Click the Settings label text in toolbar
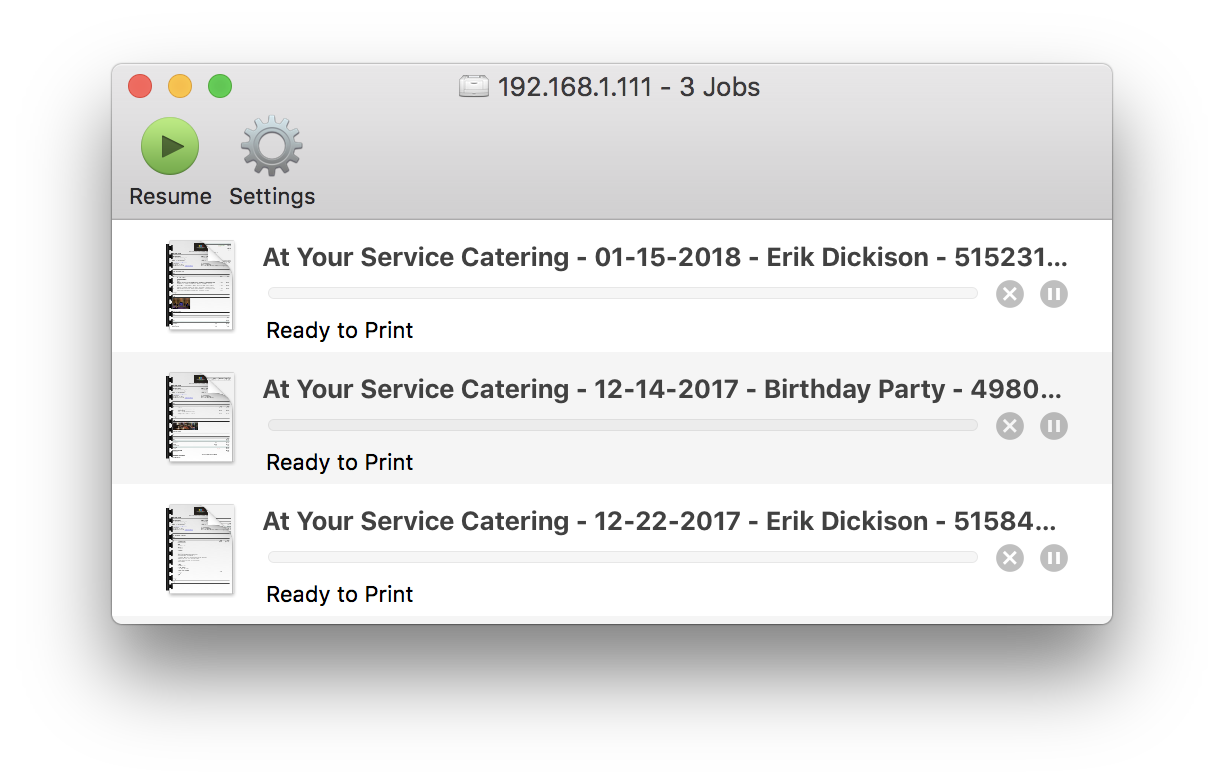Image resolution: width=1224 pixels, height=784 pixels. (272, 197)
